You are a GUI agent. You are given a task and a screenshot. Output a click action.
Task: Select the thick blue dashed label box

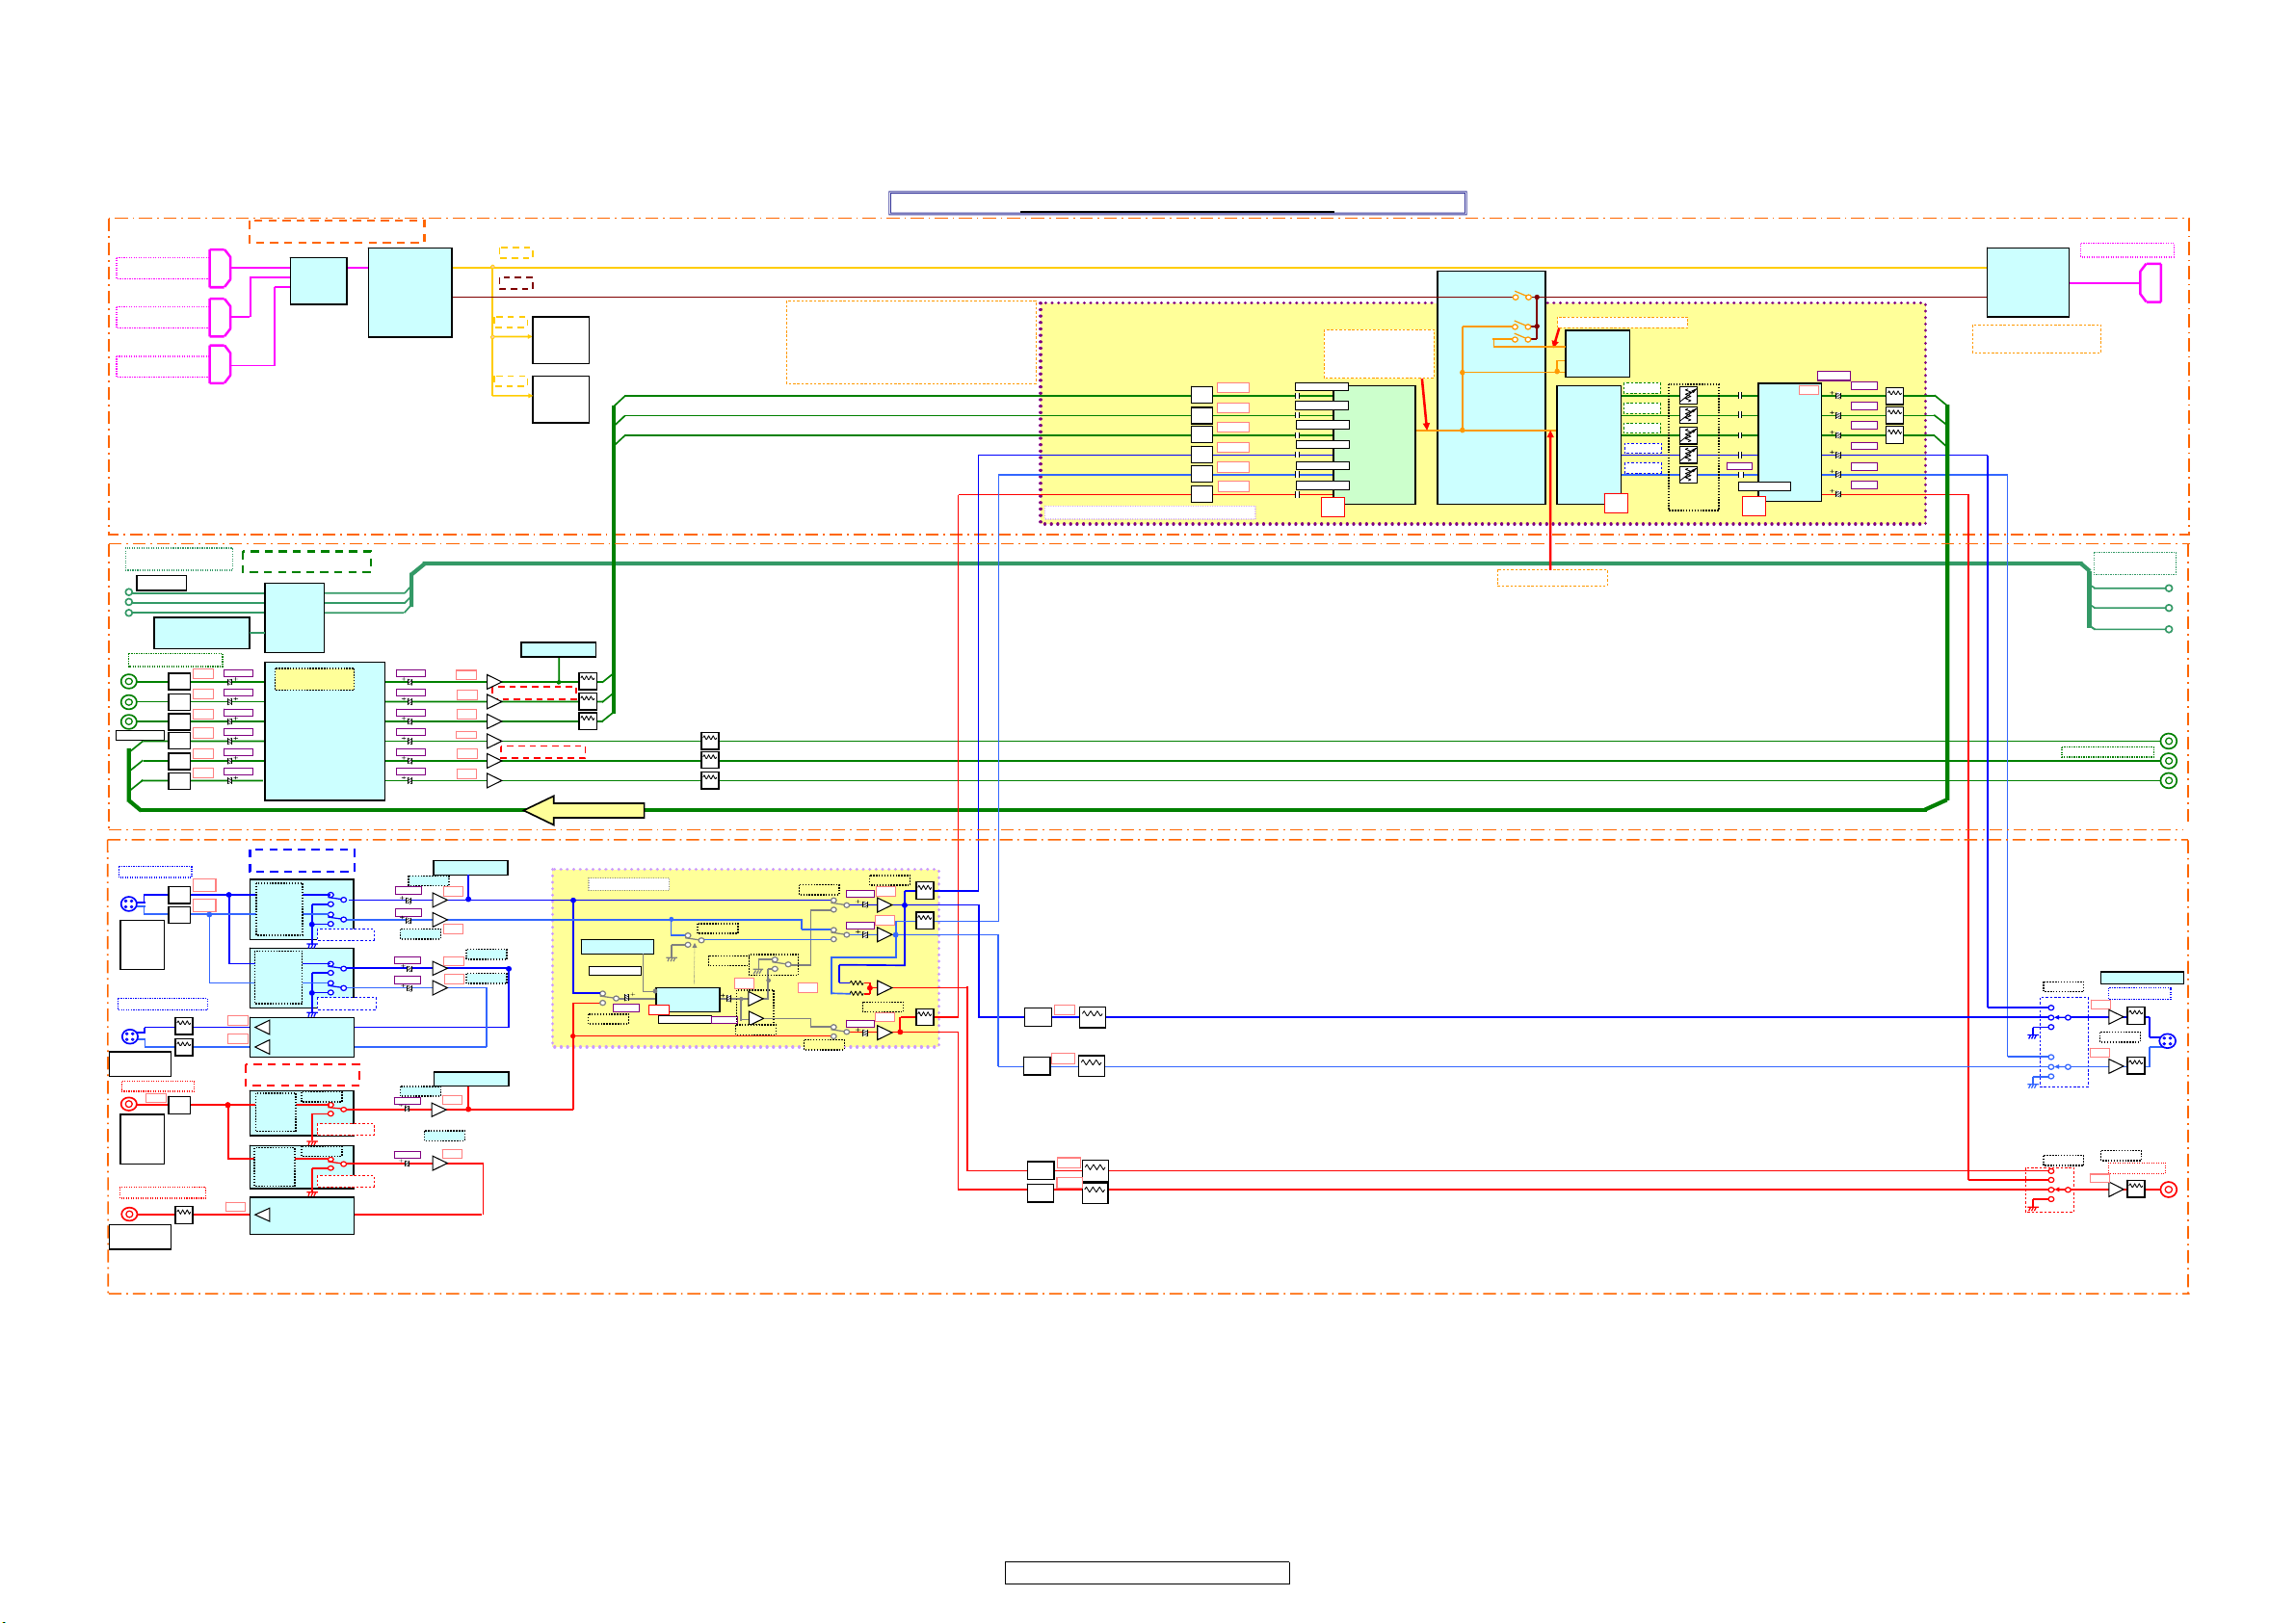coord(301,860)
